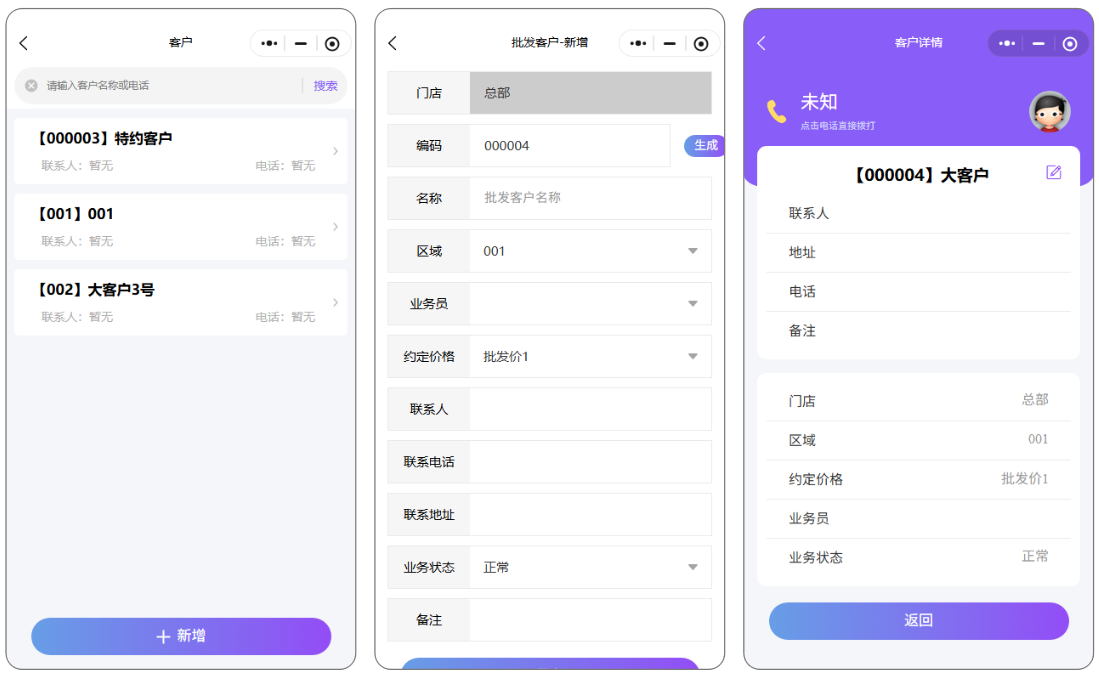Click the 搜索 search link

point(325,85)
